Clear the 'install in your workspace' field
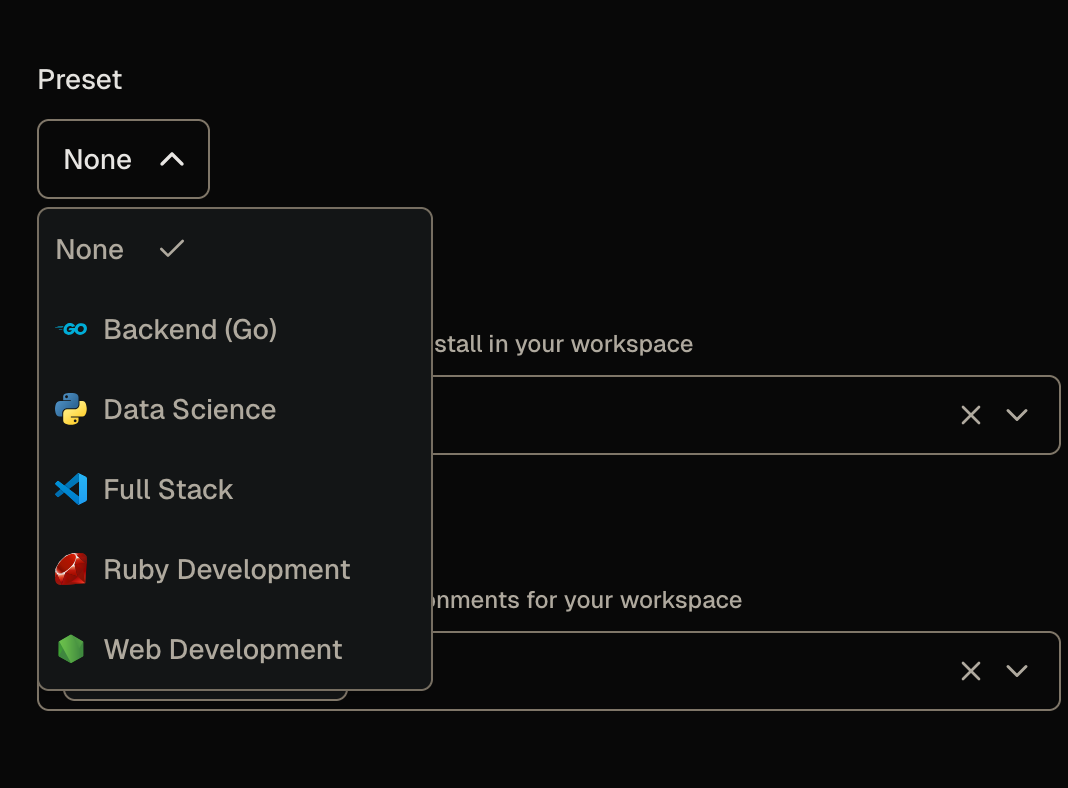This screenshot has width=1068, height=788. 971,415
